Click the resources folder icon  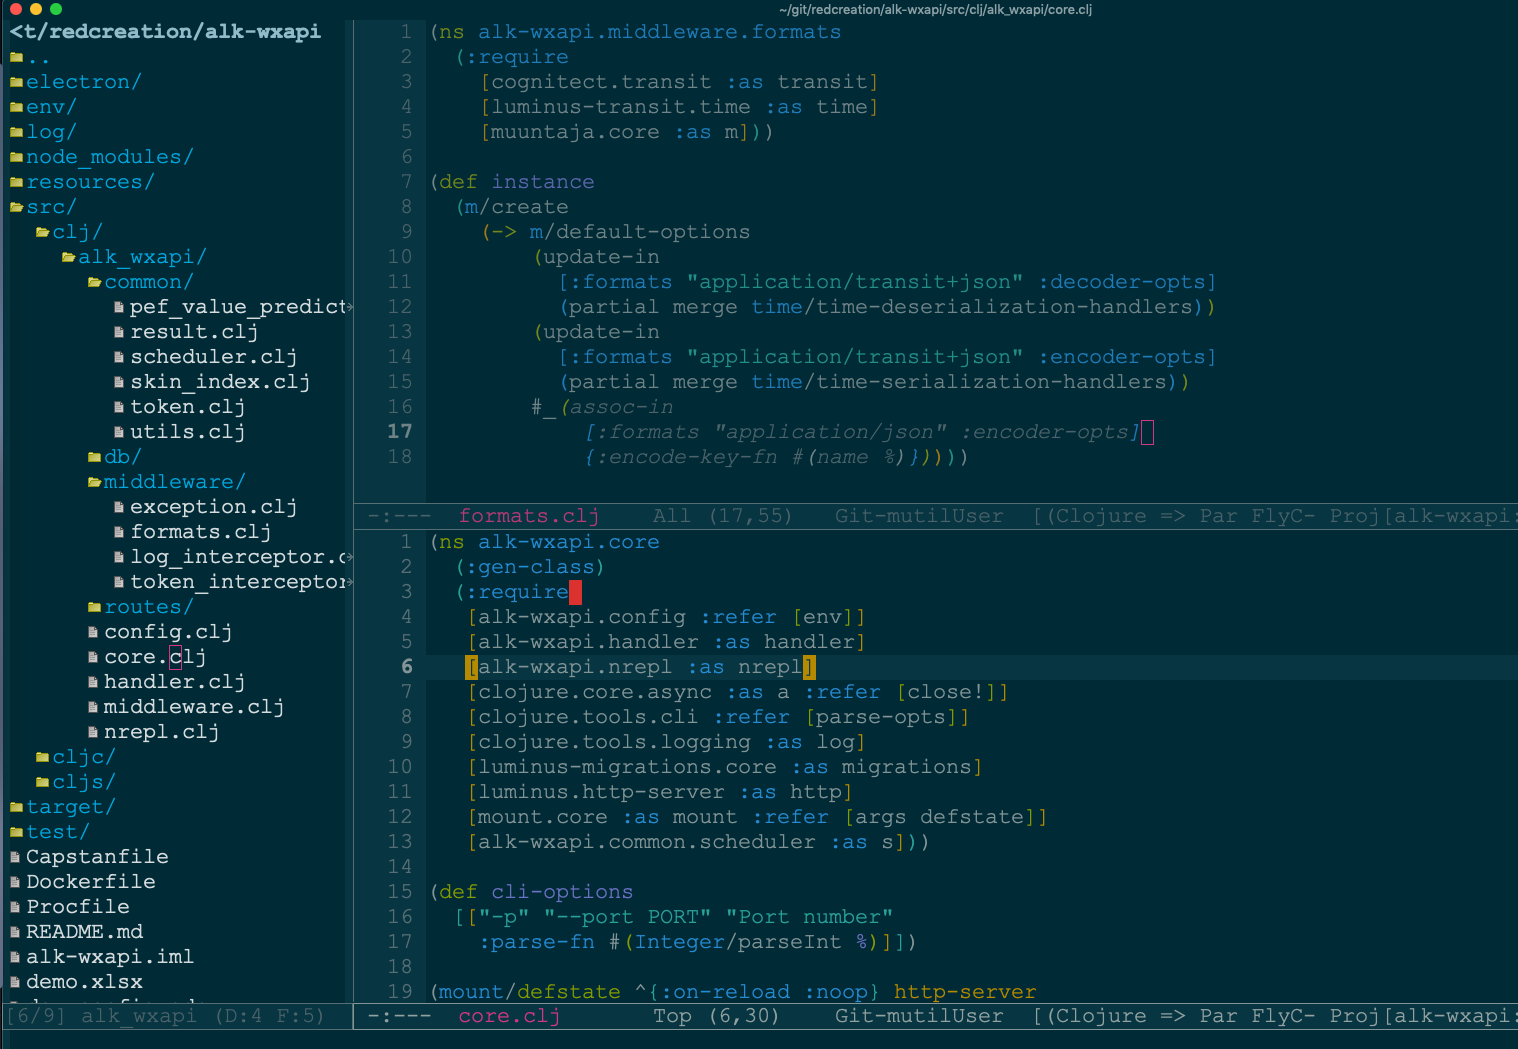click(x=16, y=182)
